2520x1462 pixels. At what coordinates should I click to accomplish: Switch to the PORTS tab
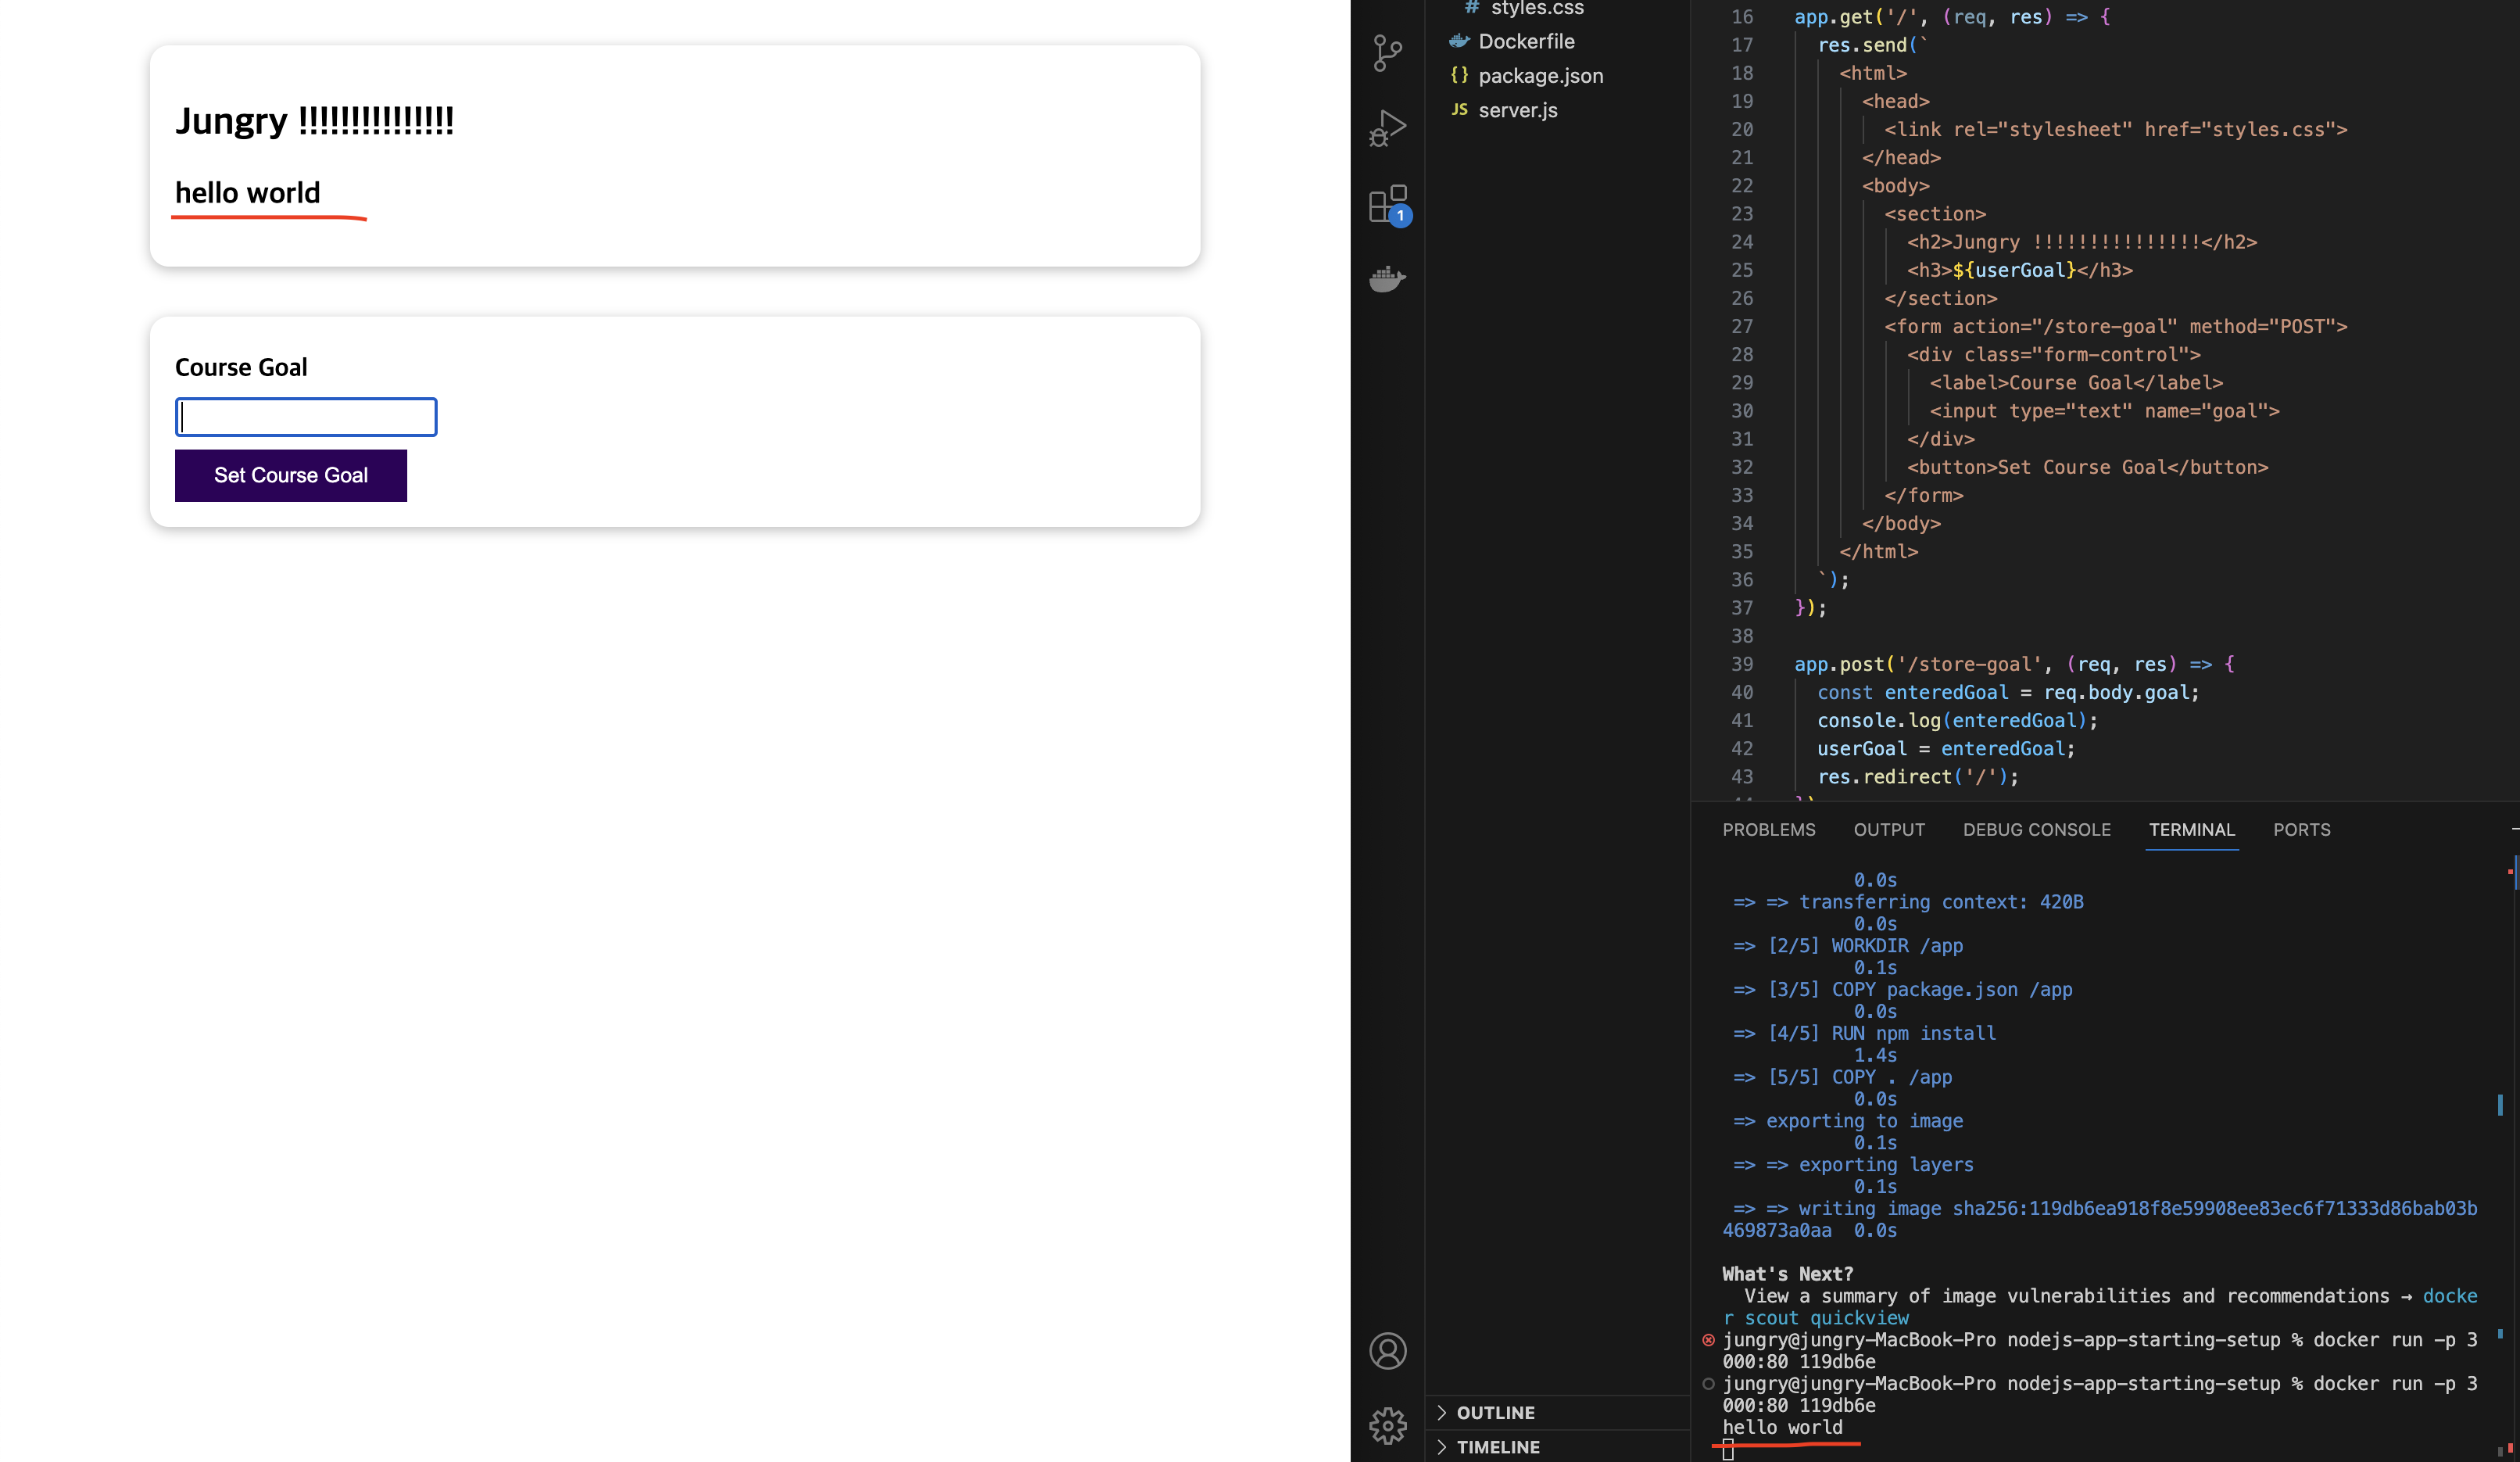point(2301,830)
